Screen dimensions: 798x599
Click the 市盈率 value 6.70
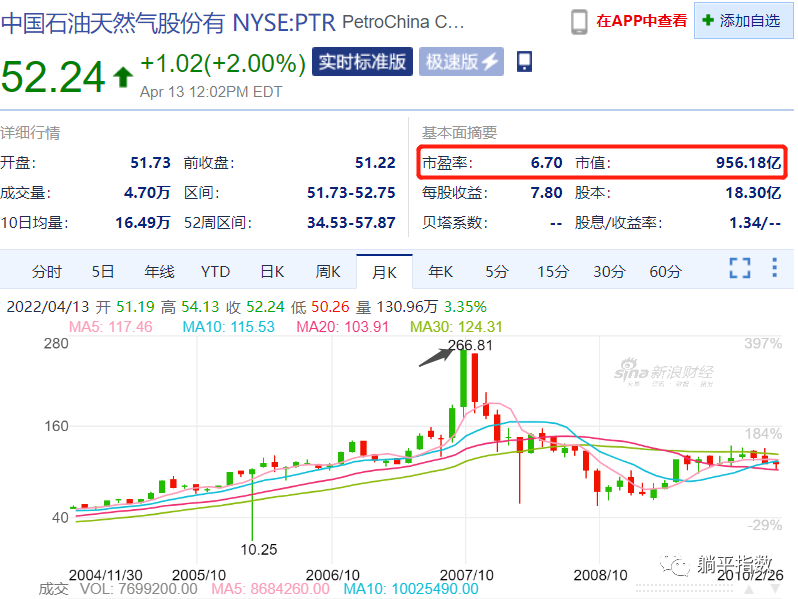(x=547, y=163)
